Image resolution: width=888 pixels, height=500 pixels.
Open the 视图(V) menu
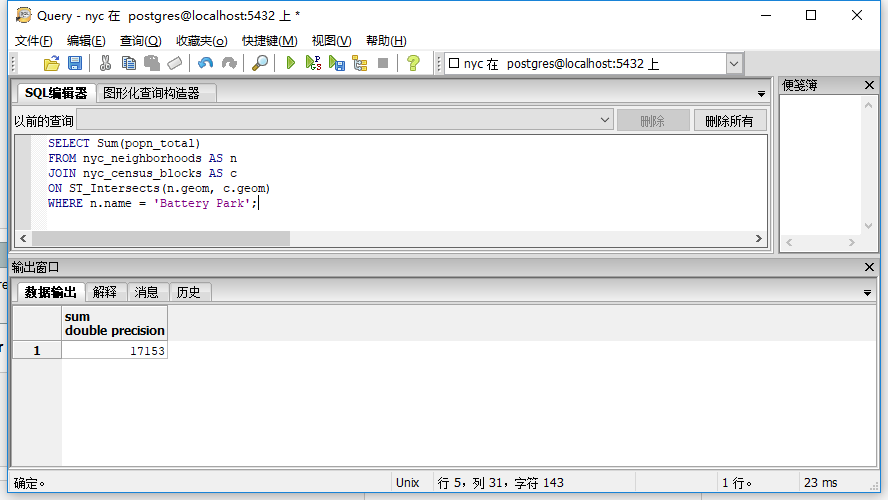331,41
